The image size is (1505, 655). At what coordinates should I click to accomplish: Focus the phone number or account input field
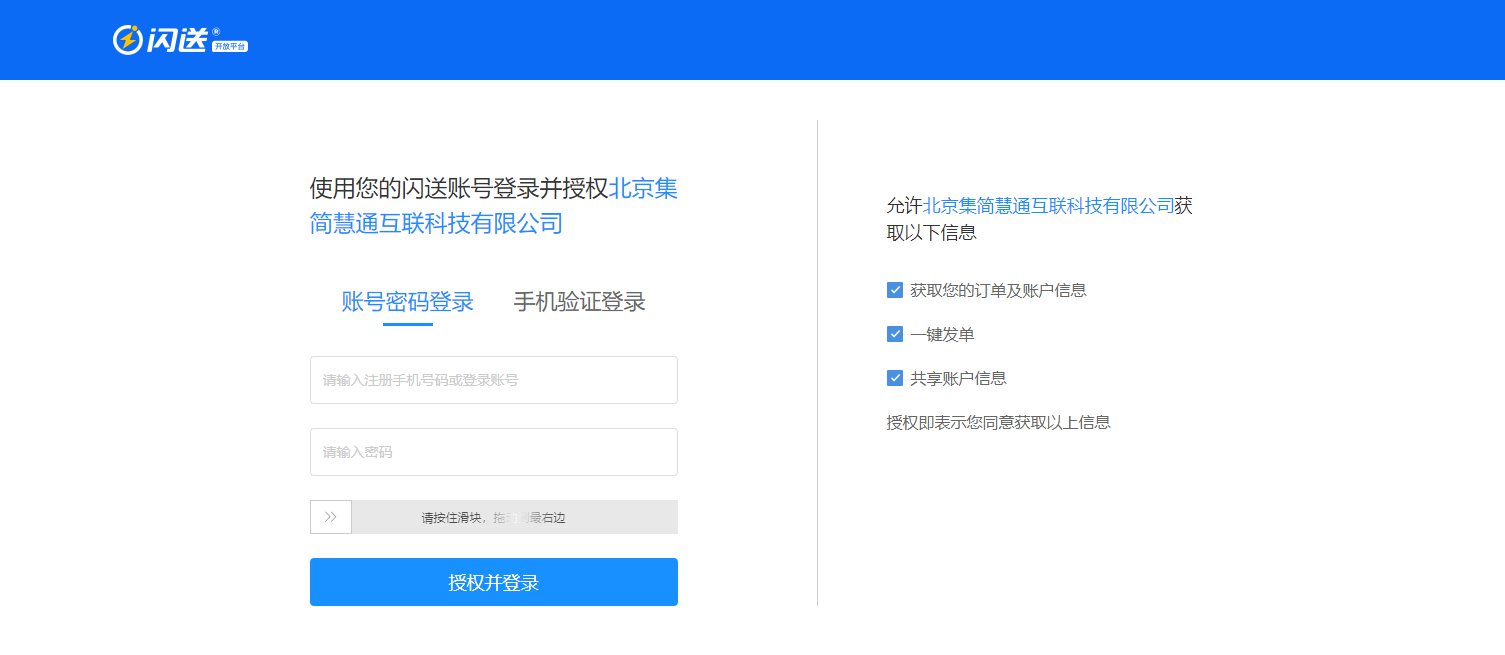494,380
